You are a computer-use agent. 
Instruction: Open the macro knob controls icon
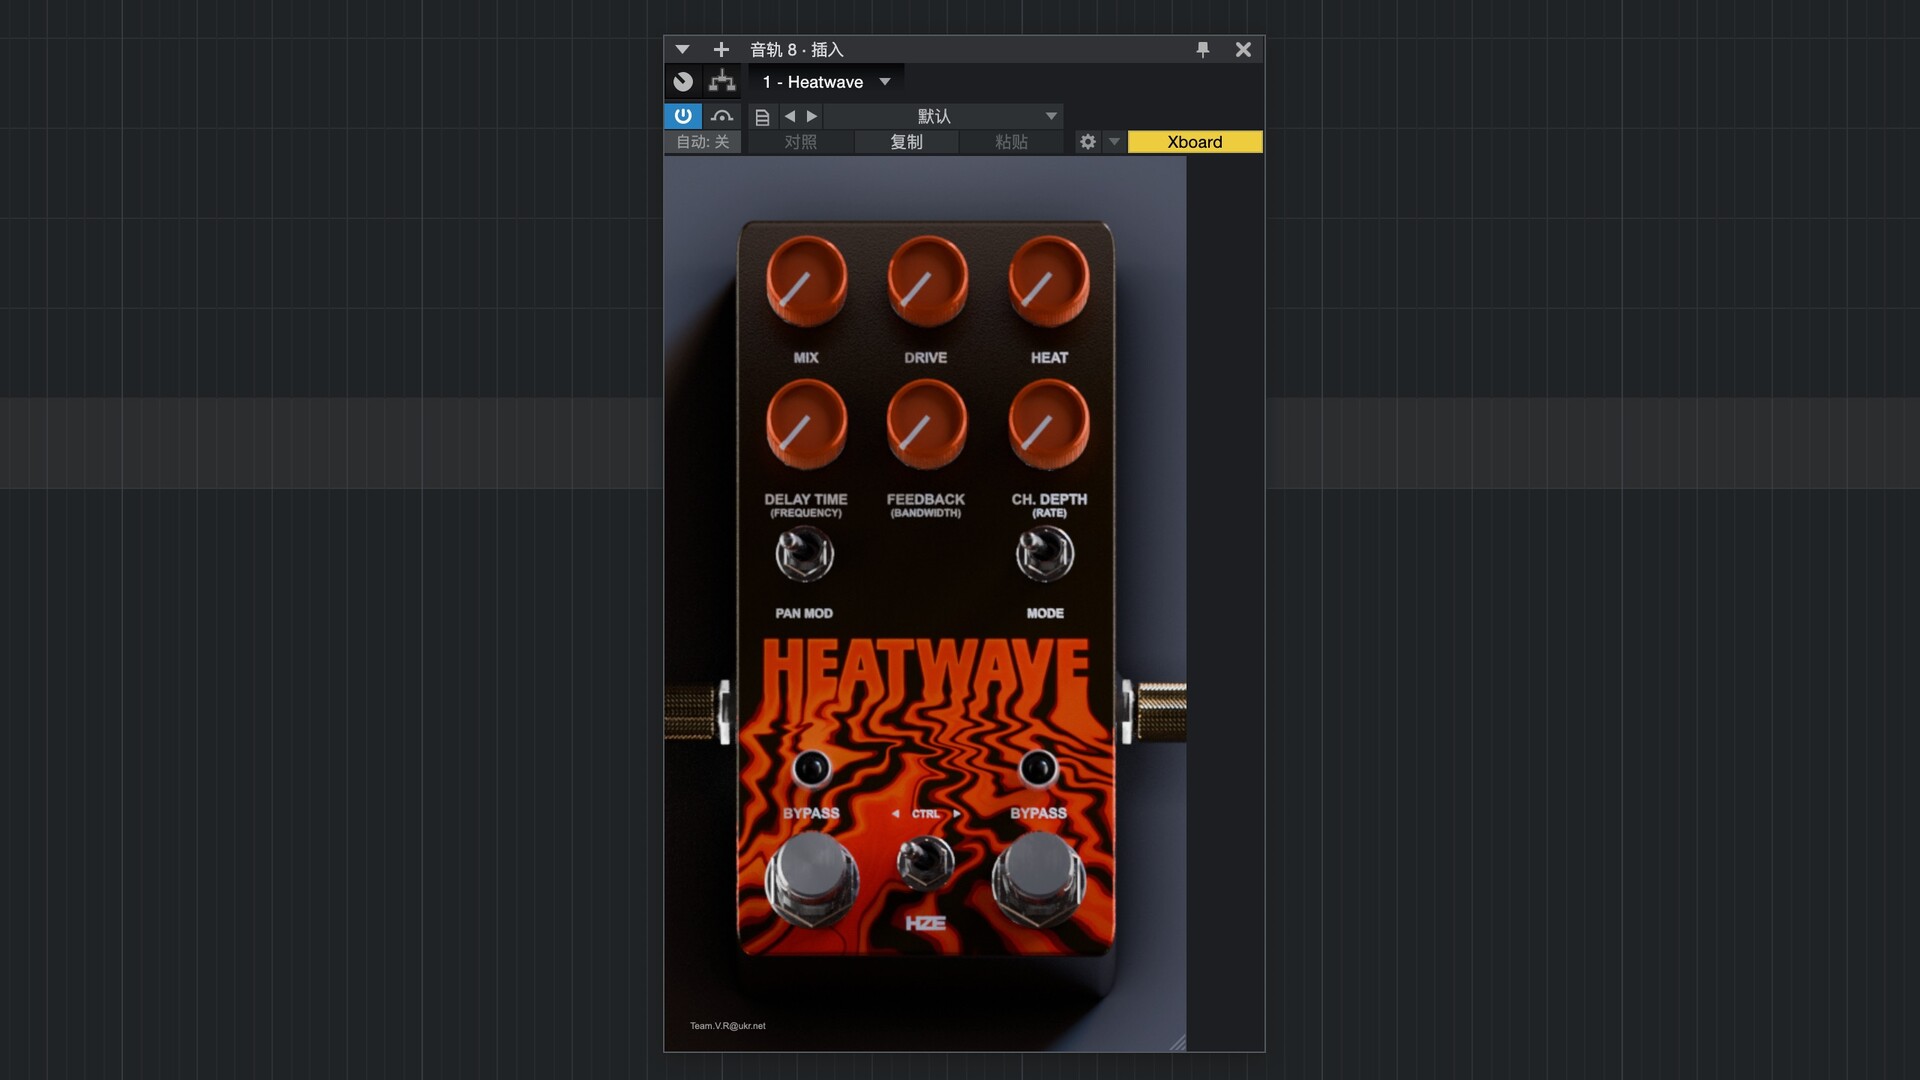(683, 82)
